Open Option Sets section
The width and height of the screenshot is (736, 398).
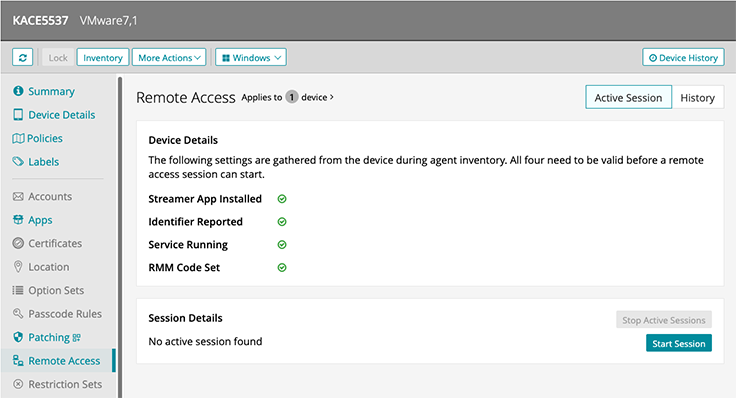(x=56, y=291)
